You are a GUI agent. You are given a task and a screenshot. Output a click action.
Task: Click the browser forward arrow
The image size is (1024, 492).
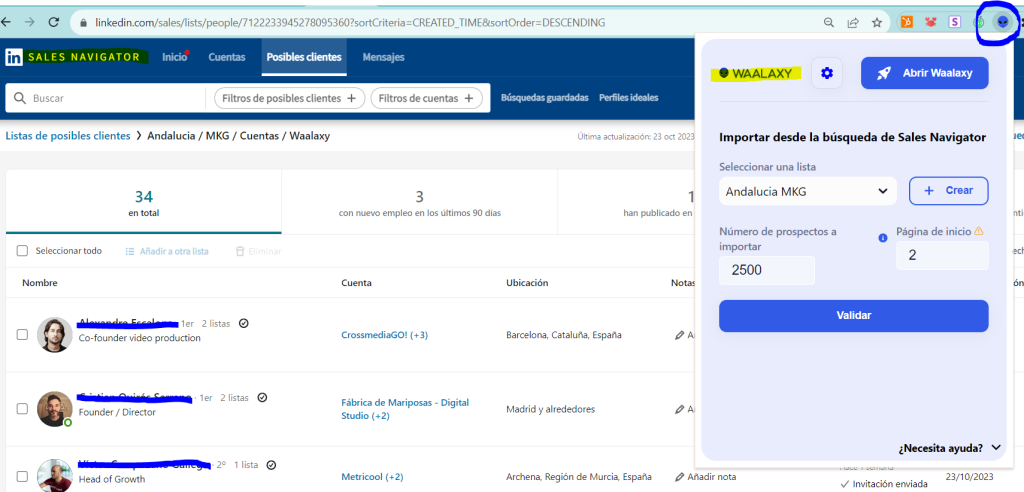[x=29, y=22]
